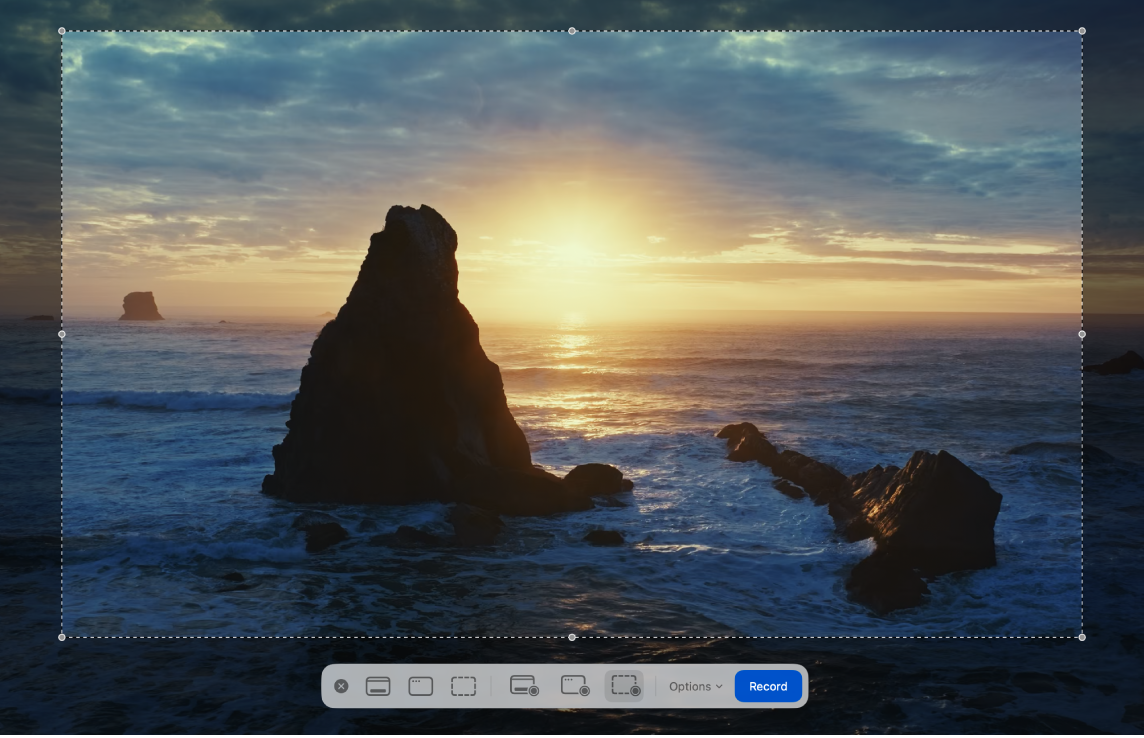Choose the Record Entire Screen icon
This screenshot has width=1144, height=738.
[x=524, y=686]
